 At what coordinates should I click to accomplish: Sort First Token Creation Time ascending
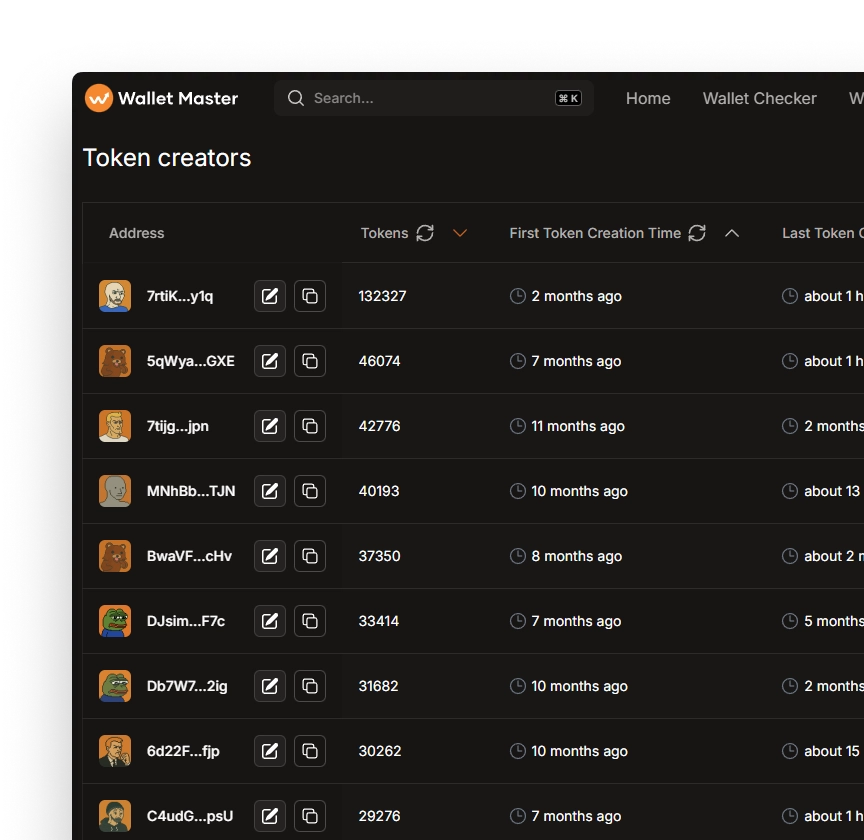coord(732,233)
